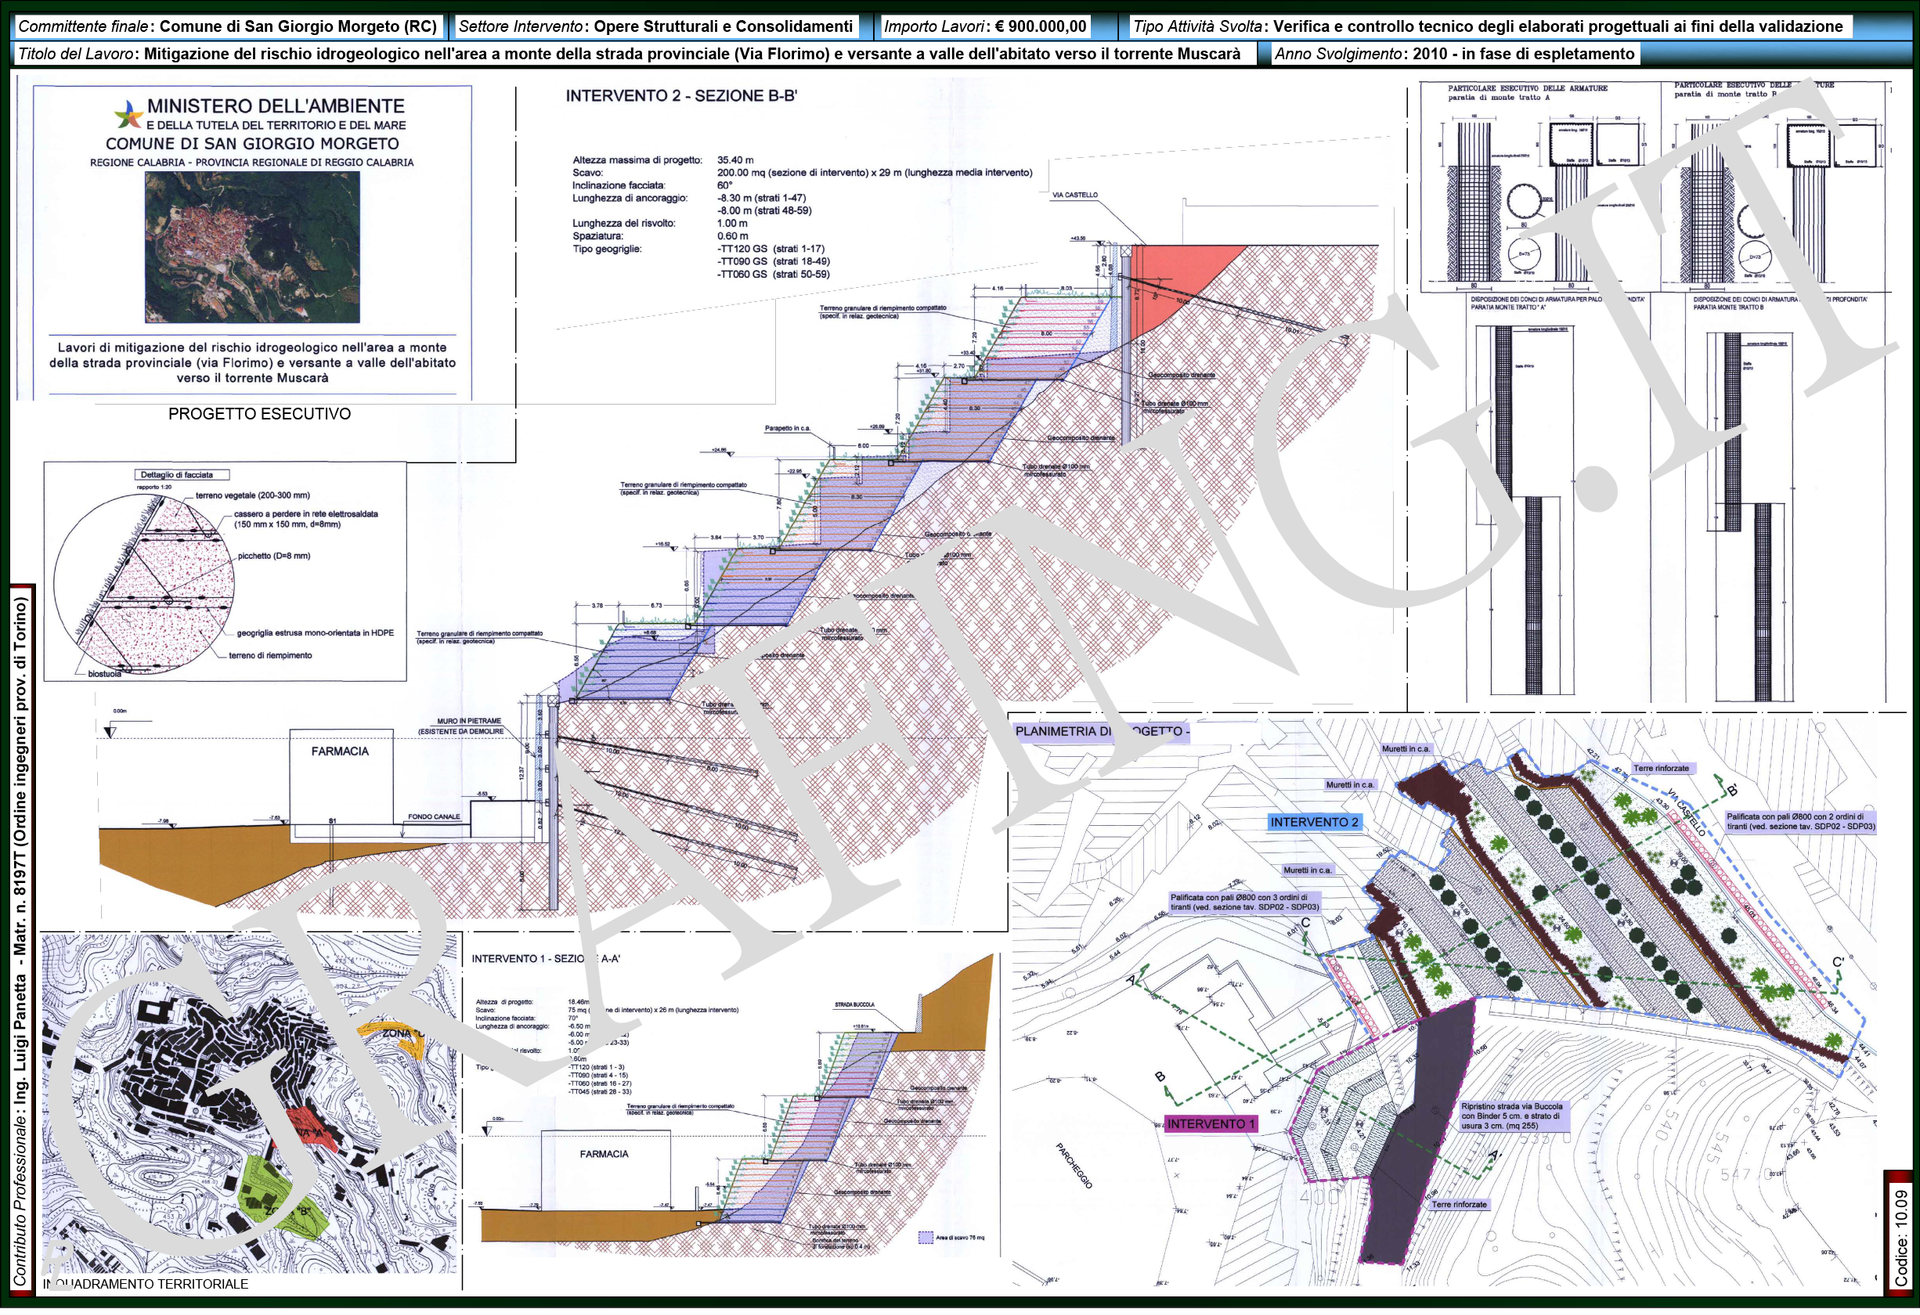
Task: Click the Anno Svolgimento 2010 field
Action: (1454, 54)
